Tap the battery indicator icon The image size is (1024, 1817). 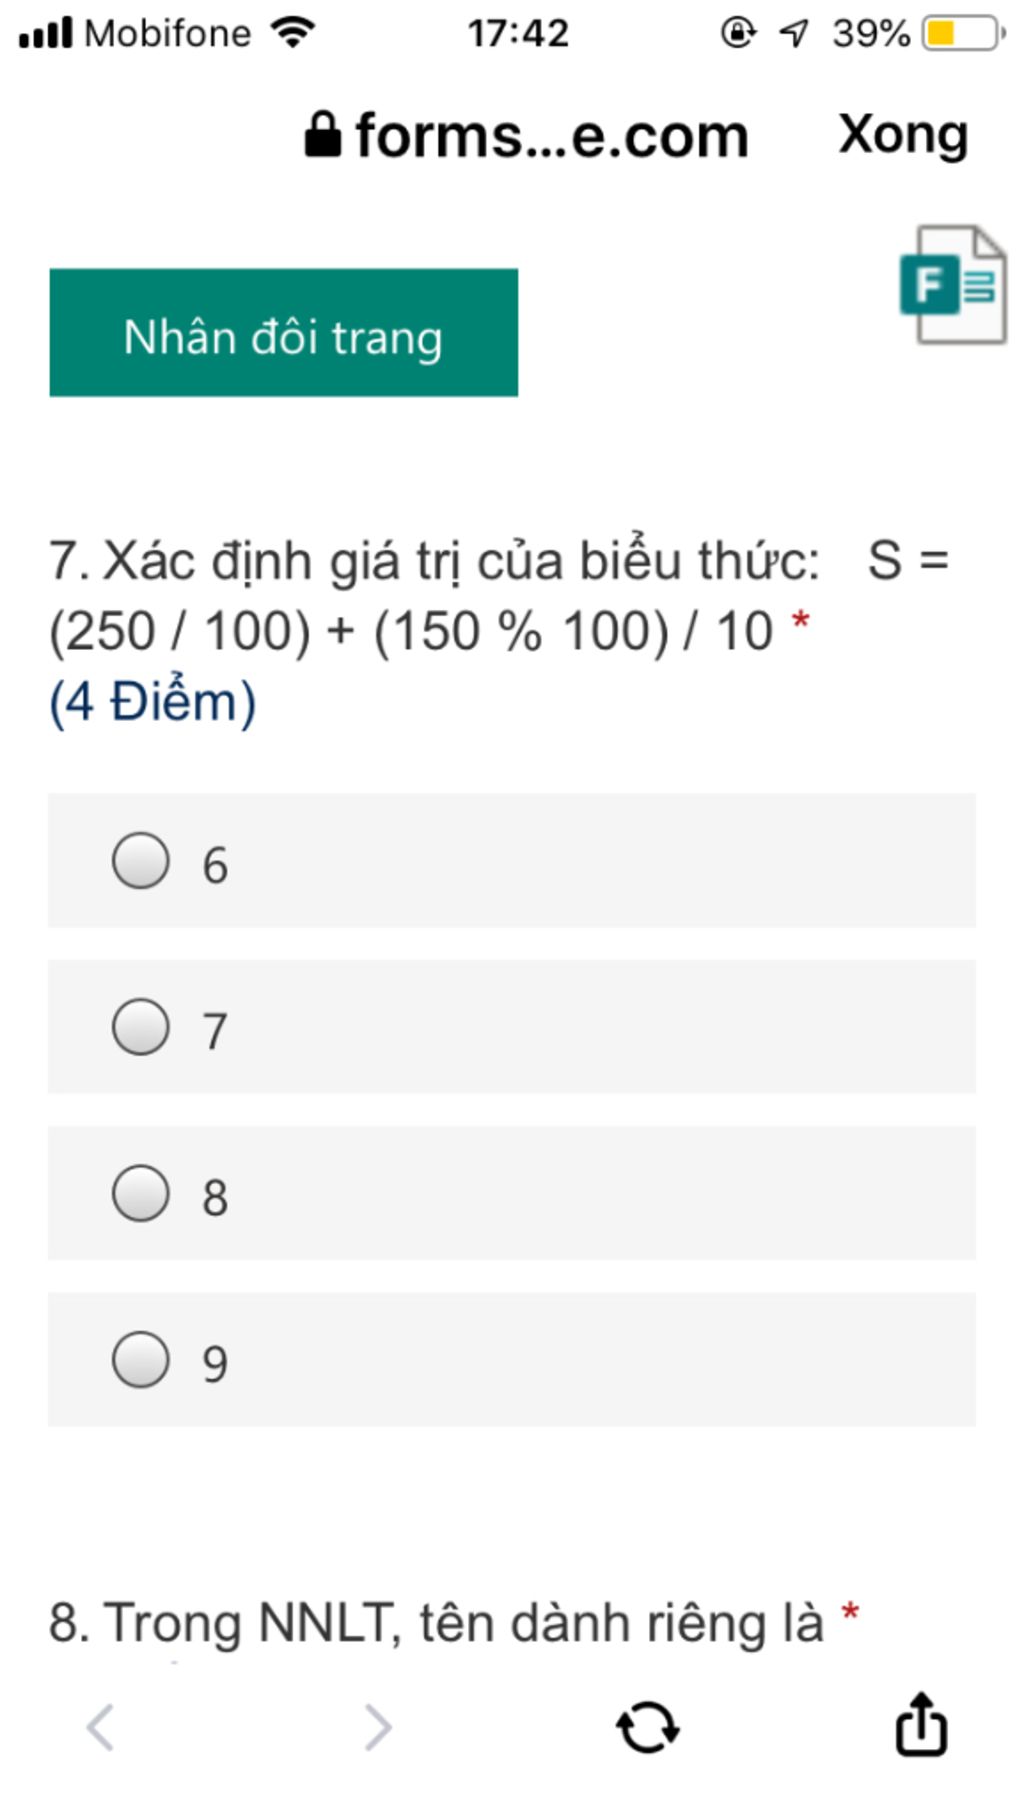point(962,33)
